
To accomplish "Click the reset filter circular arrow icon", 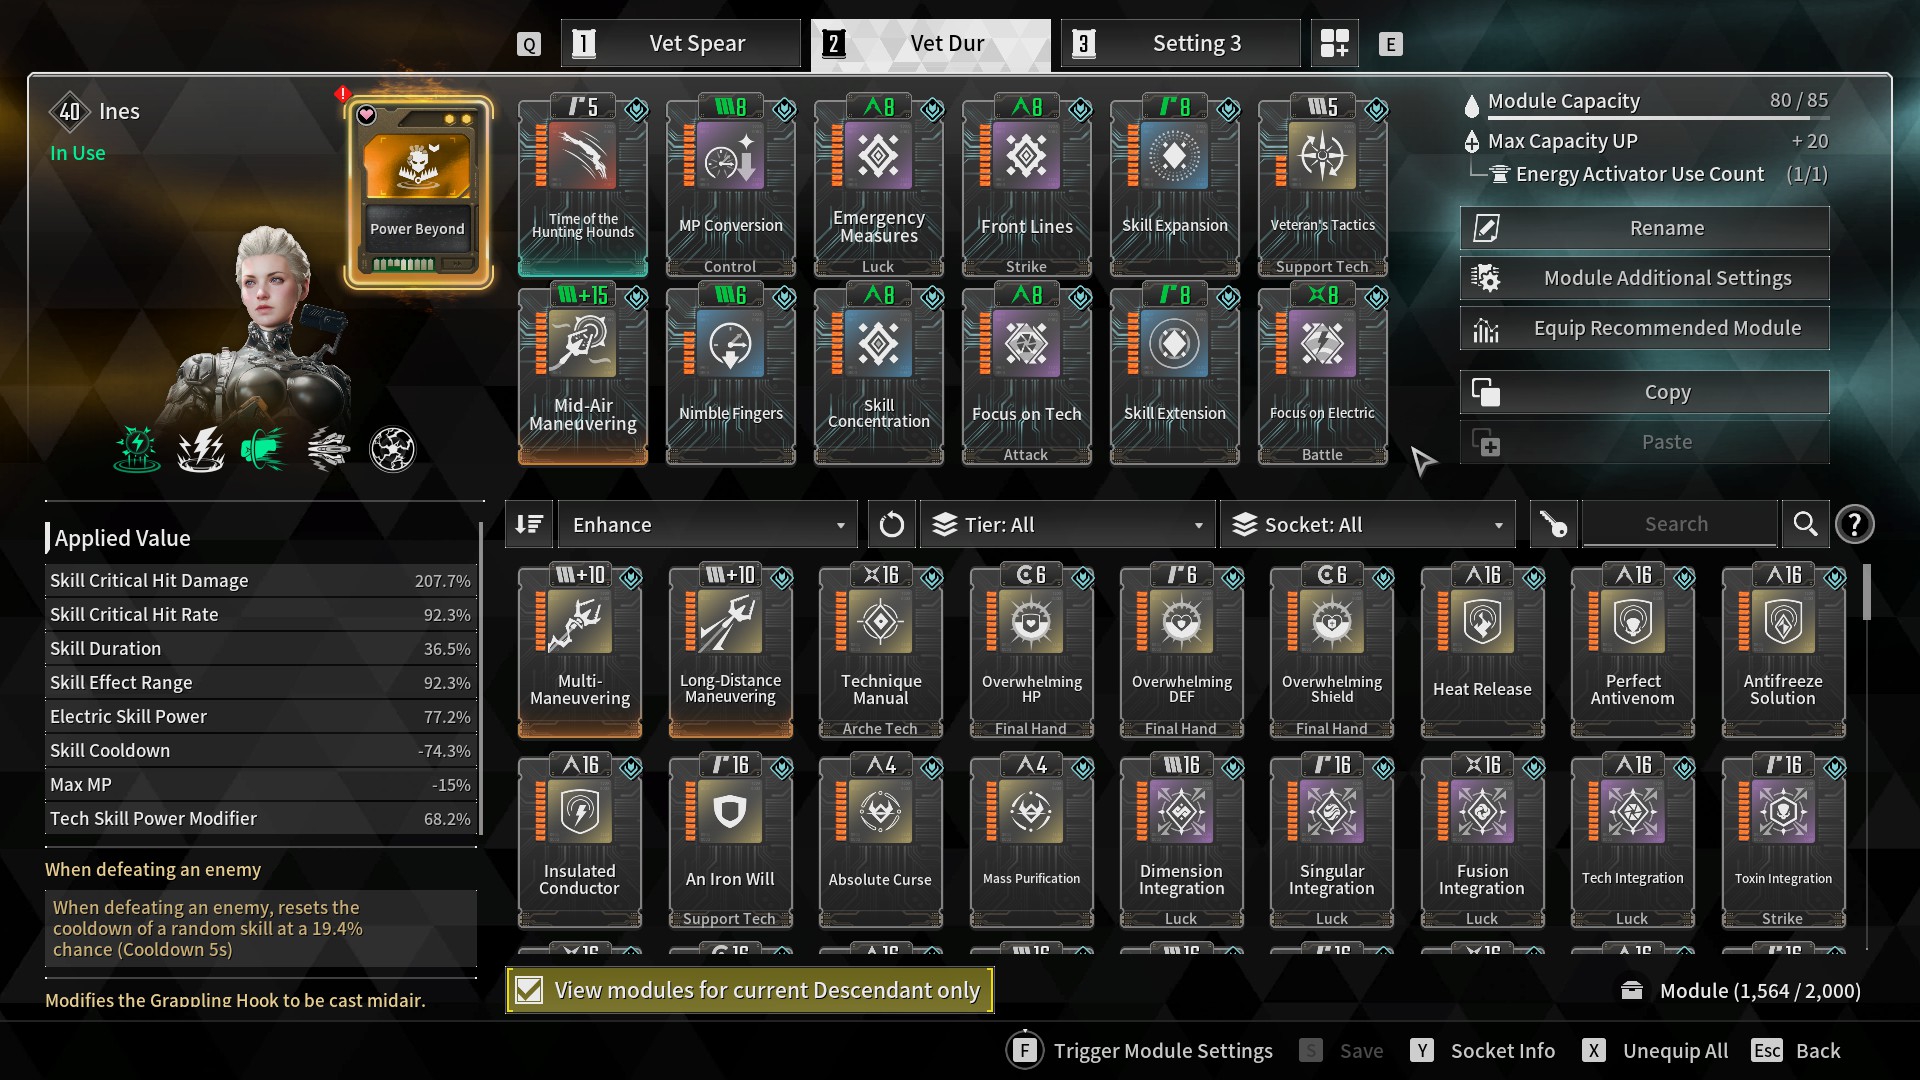I will (x=891, y=524).
